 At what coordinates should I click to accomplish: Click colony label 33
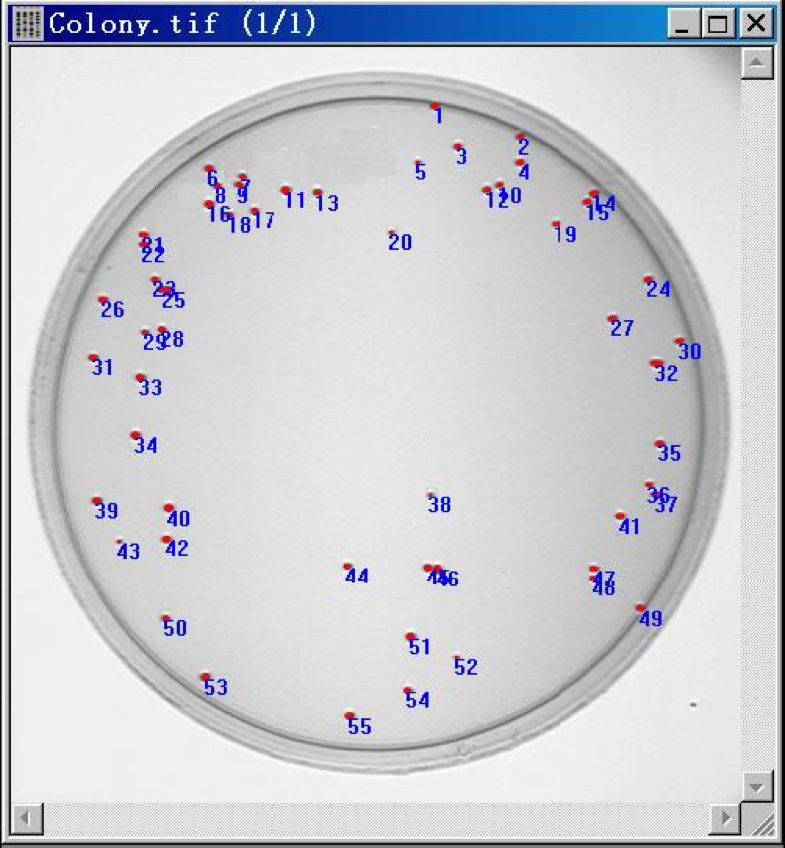tap(150, 387)
